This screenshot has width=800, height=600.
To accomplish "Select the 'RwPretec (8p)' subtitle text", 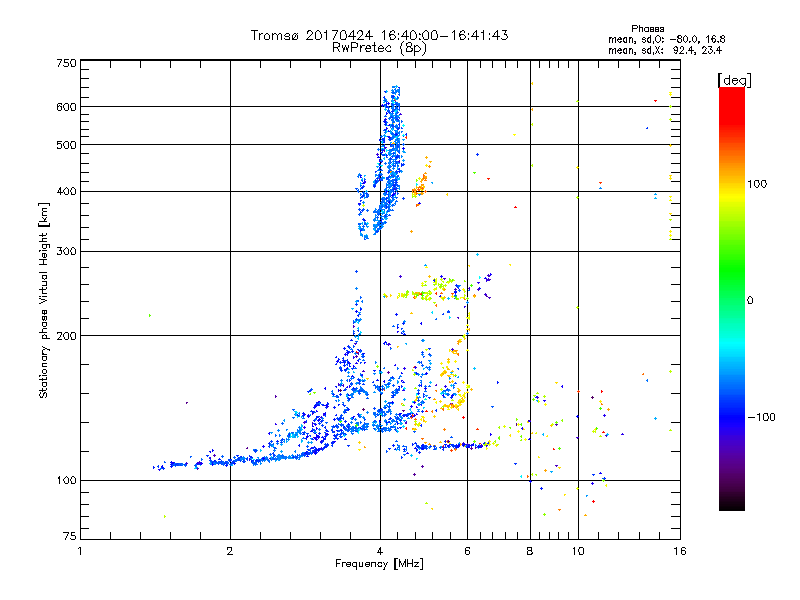I will (379, 48).
